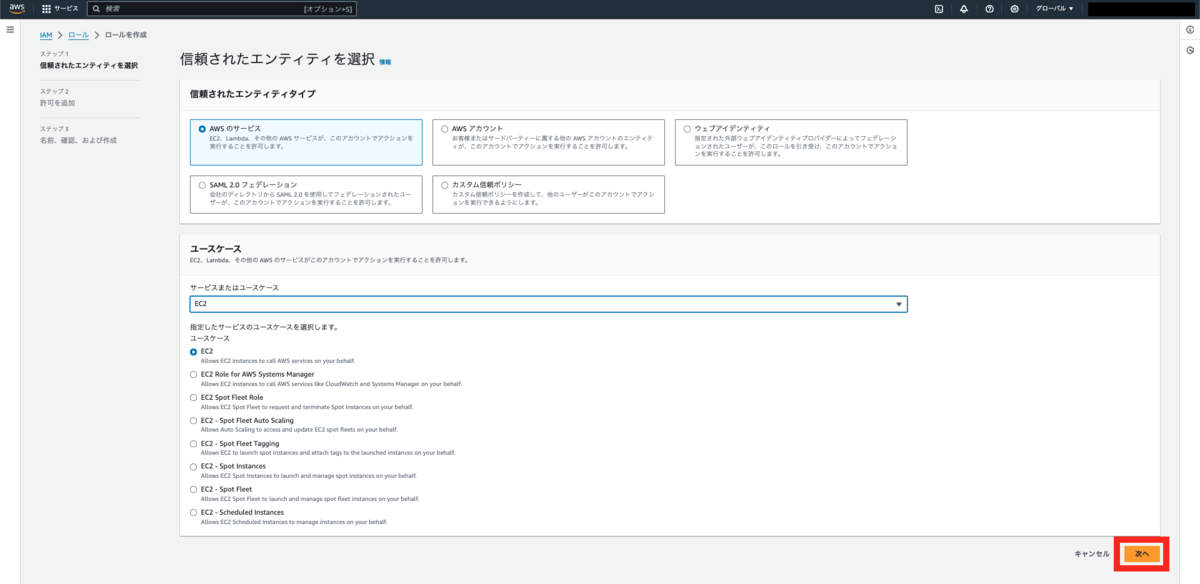The height and width of the screenshot is (584, 1200).
Task: Open the 情報 link beside the title
Action: [385, 62]
